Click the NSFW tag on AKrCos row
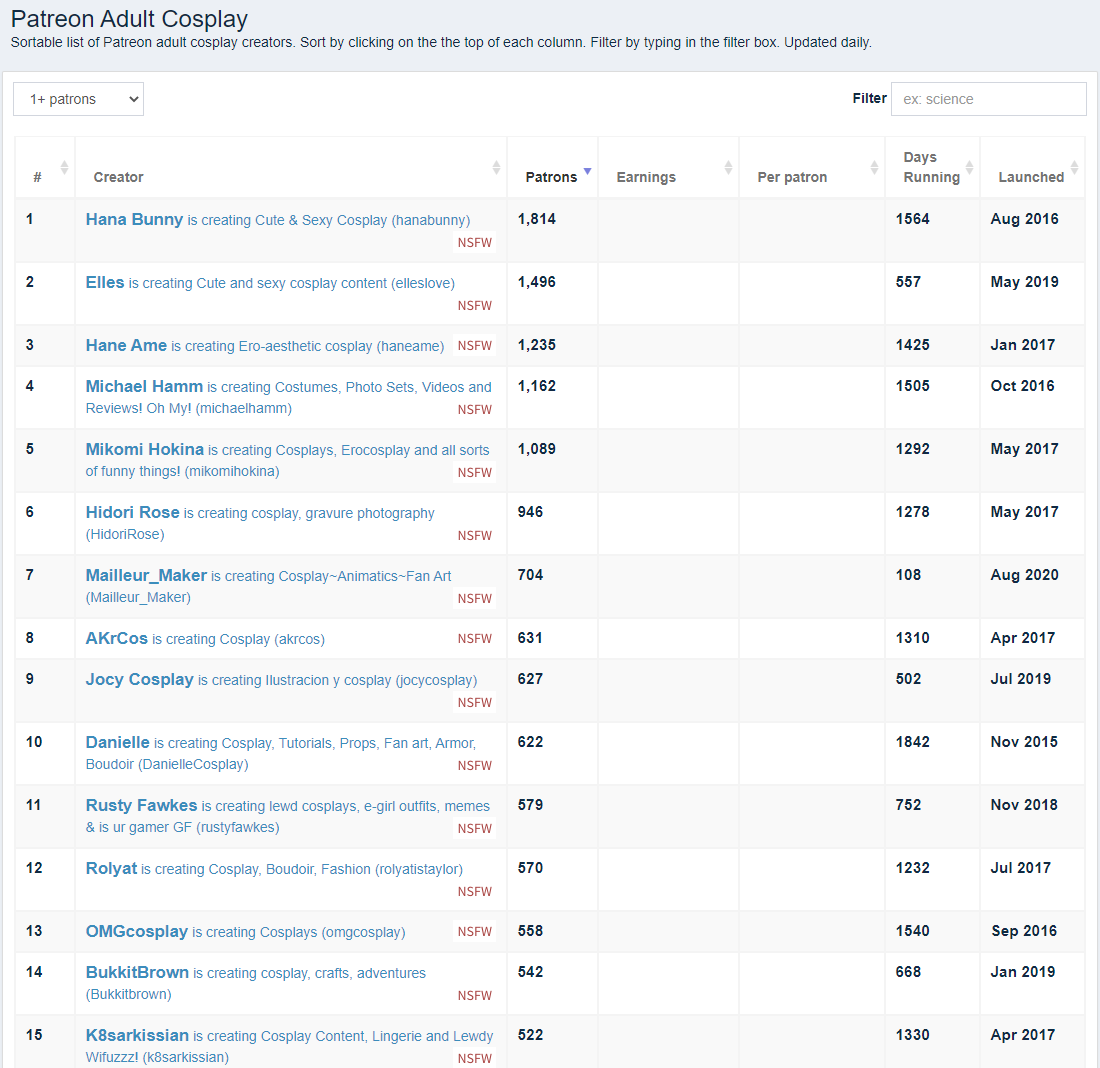This screenshot has width=1100, height=1068. (x=474, y=639)
